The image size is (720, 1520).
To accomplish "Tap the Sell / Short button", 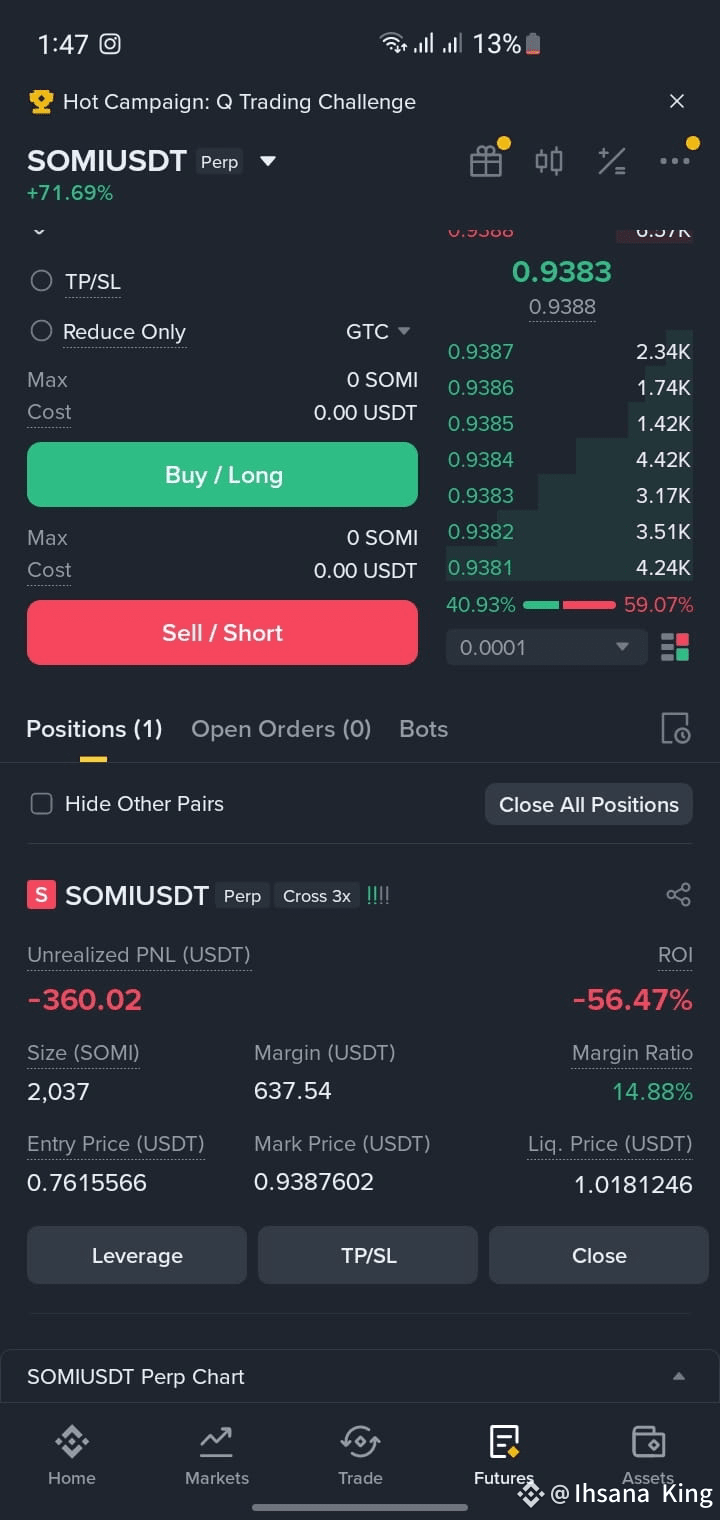I will 222,633.
